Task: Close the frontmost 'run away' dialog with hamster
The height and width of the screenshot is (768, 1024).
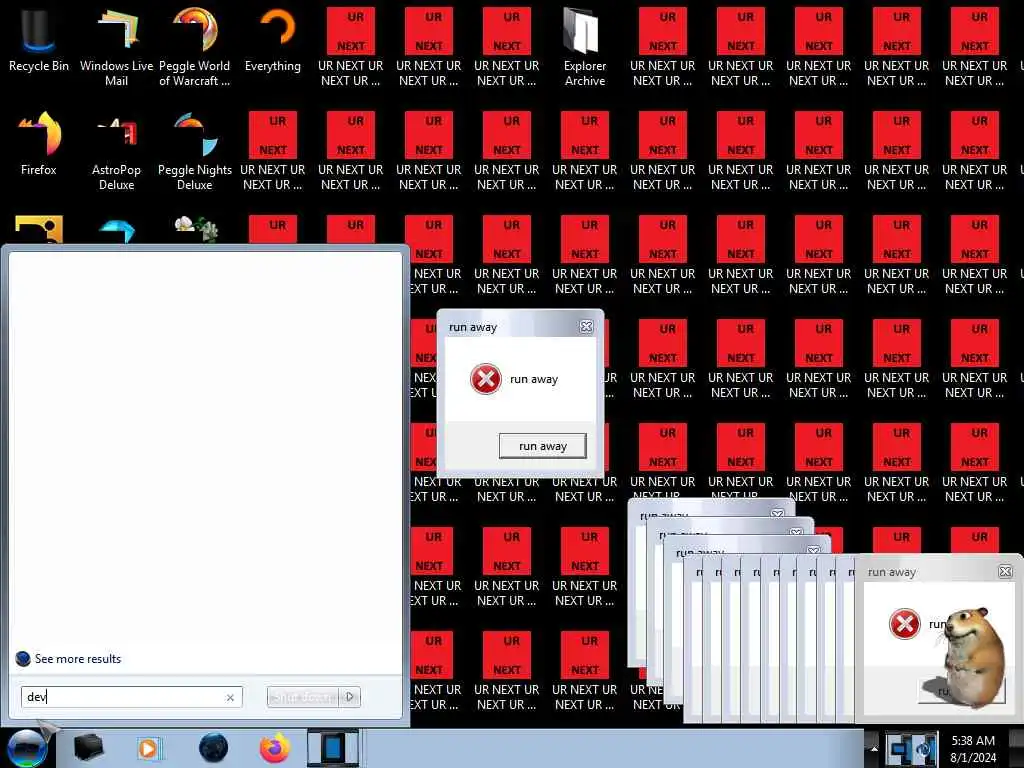Action: [1006, 571]
